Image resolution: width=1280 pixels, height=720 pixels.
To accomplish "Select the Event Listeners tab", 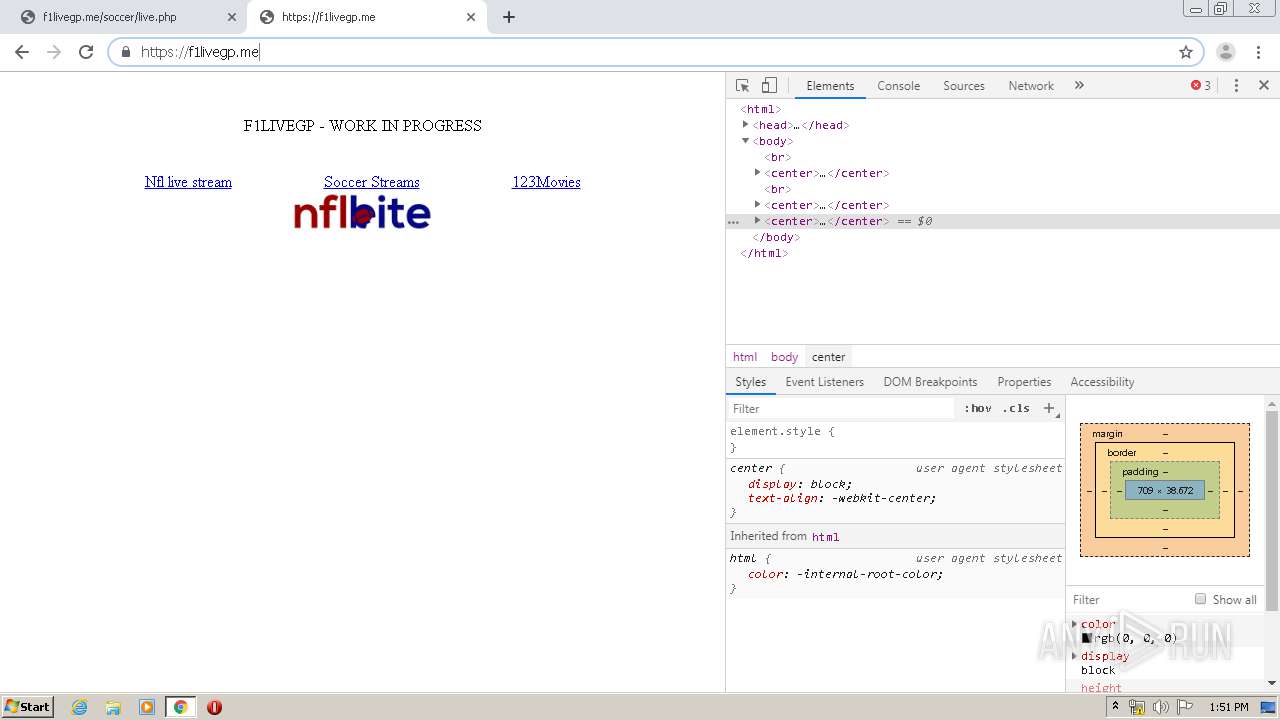I will click(824, 382).
